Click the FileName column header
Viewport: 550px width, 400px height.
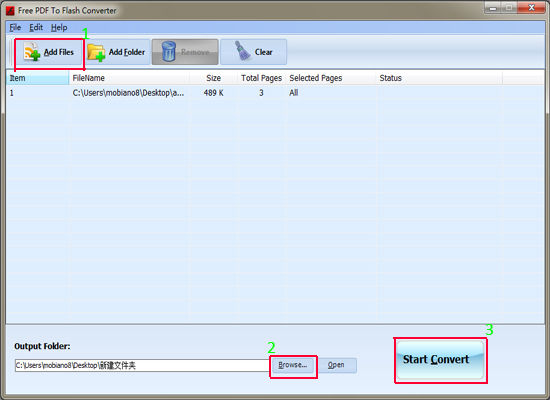(129, 78)
